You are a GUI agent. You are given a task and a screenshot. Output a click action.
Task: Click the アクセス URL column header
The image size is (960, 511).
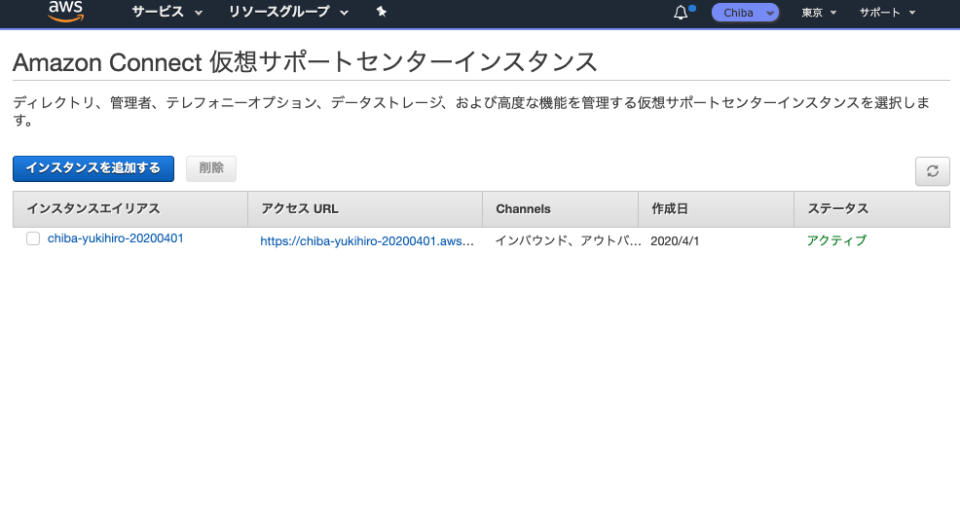pos(365,209)
